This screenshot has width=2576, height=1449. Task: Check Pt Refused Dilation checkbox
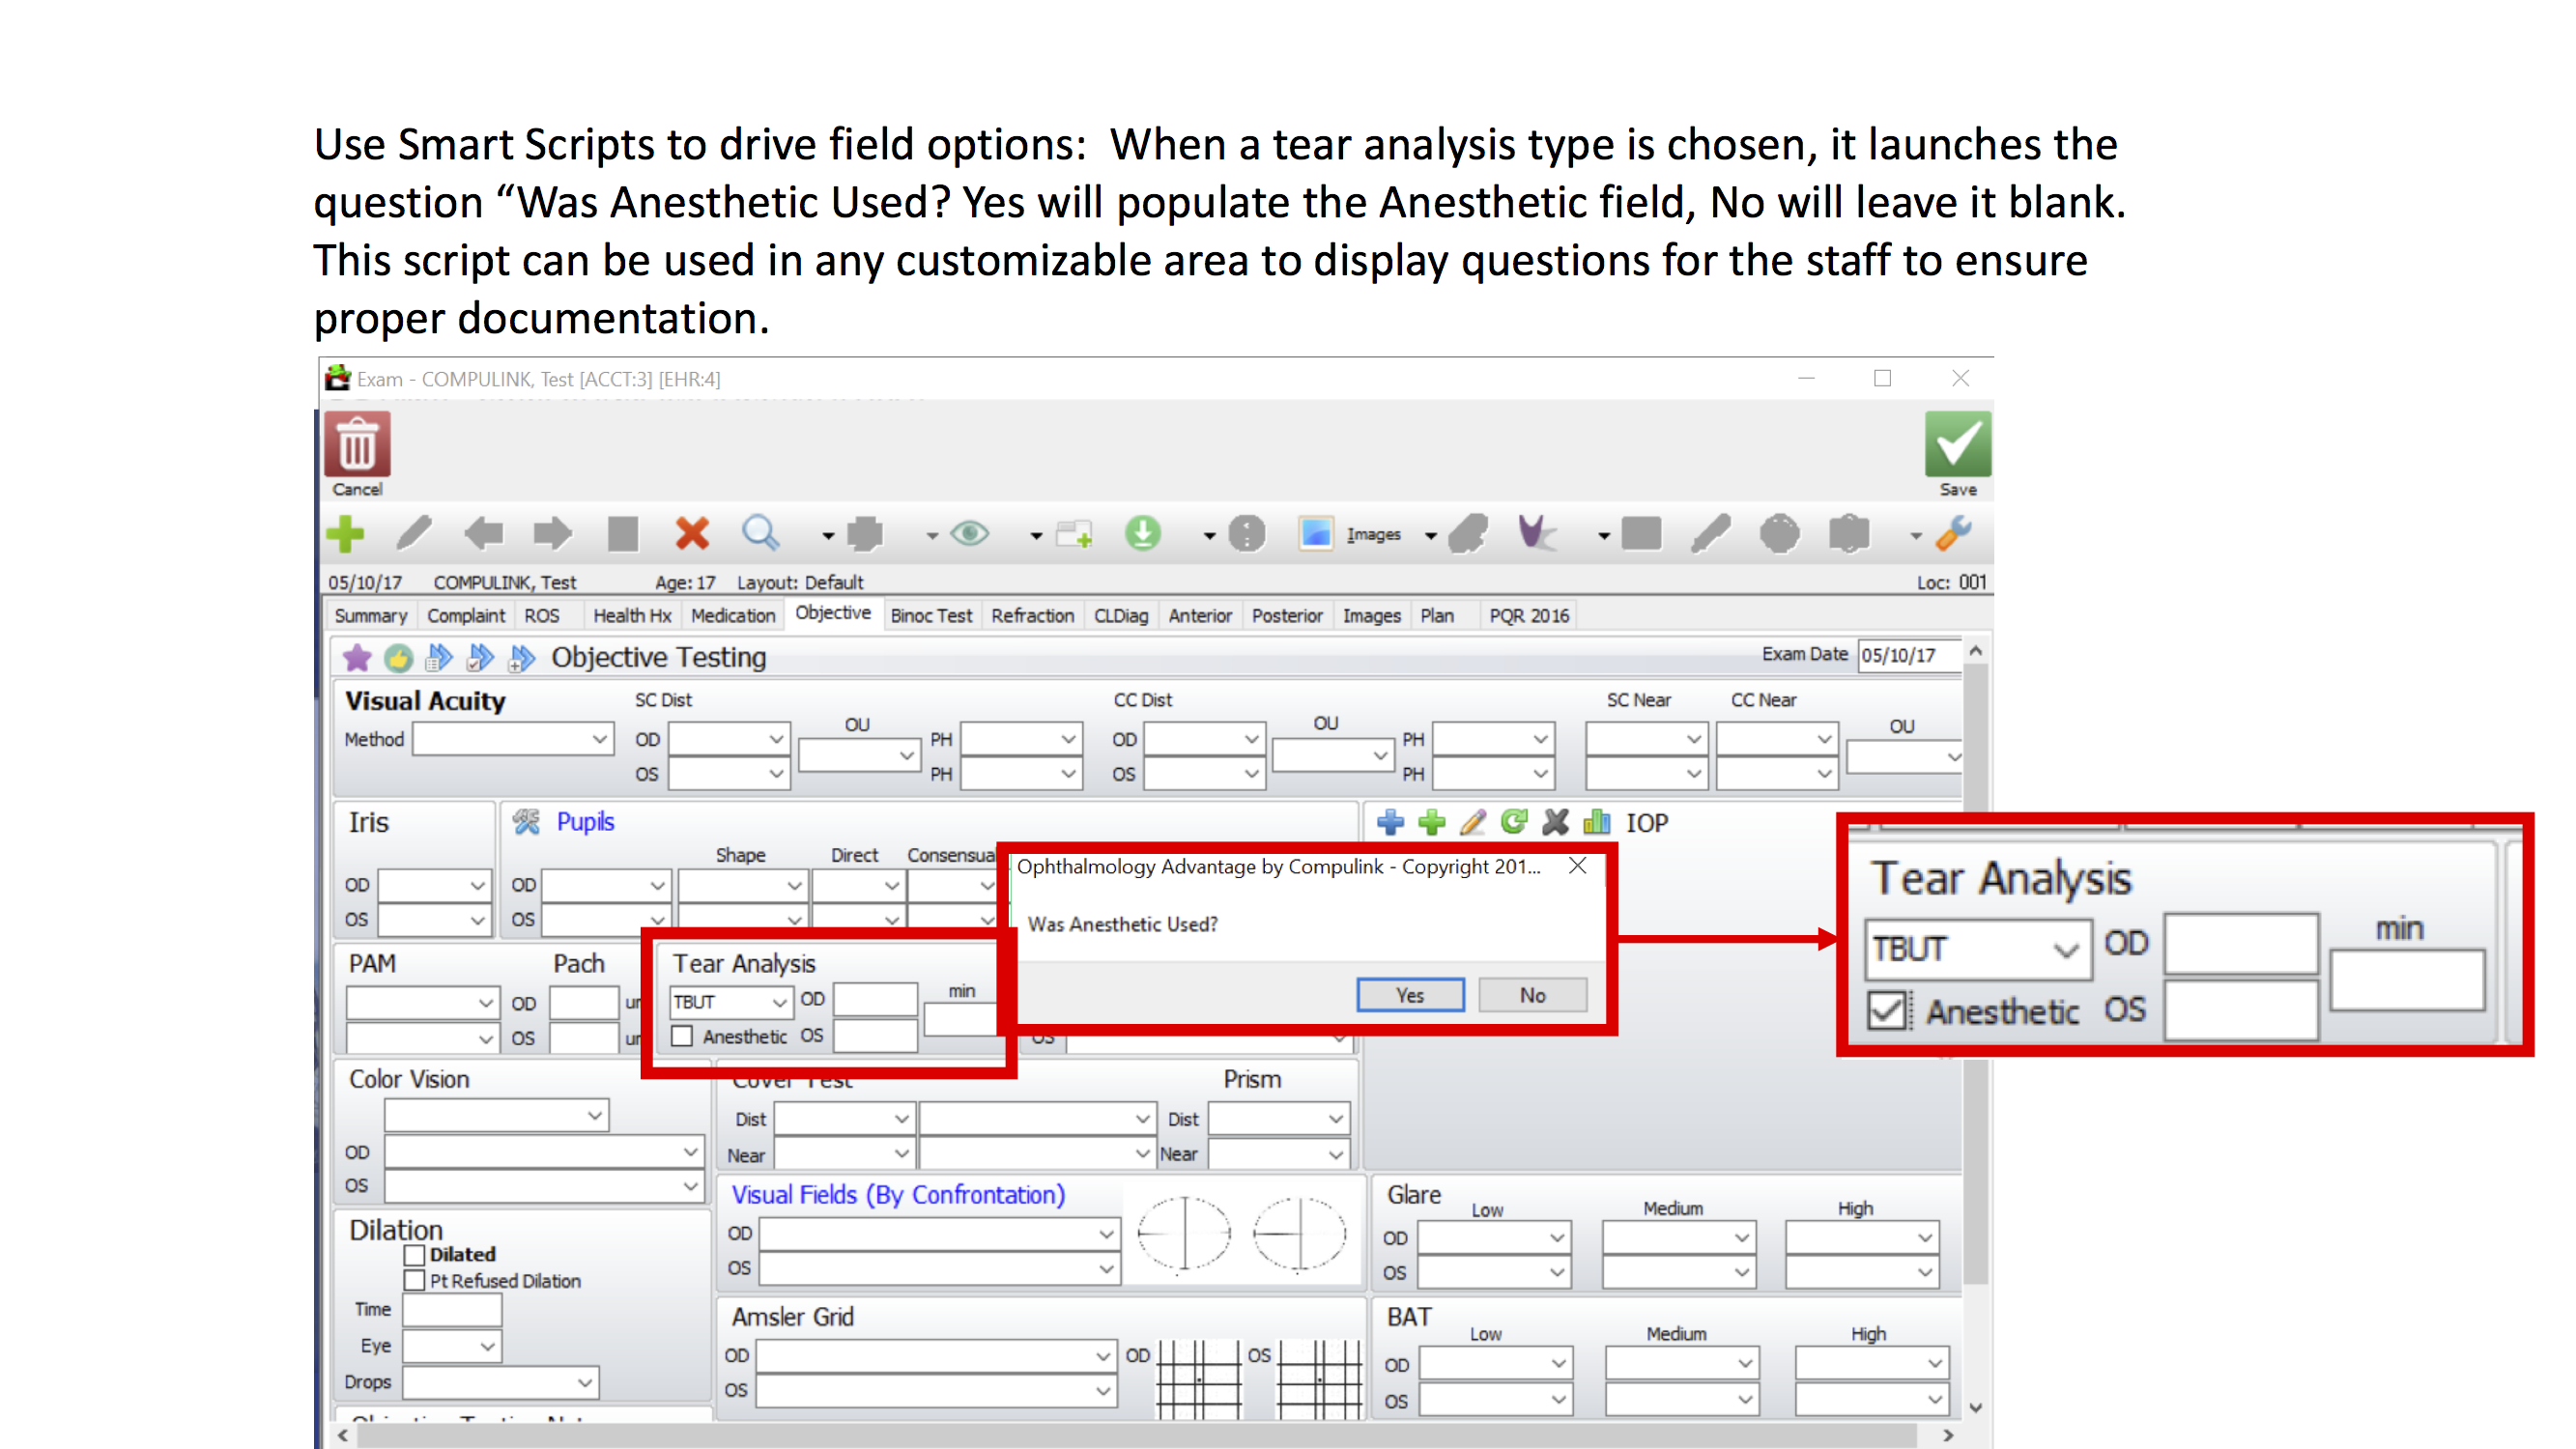[415, 1281]
